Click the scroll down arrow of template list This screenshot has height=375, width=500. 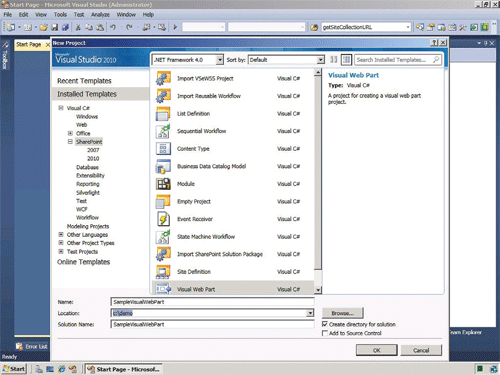(318, 290)
